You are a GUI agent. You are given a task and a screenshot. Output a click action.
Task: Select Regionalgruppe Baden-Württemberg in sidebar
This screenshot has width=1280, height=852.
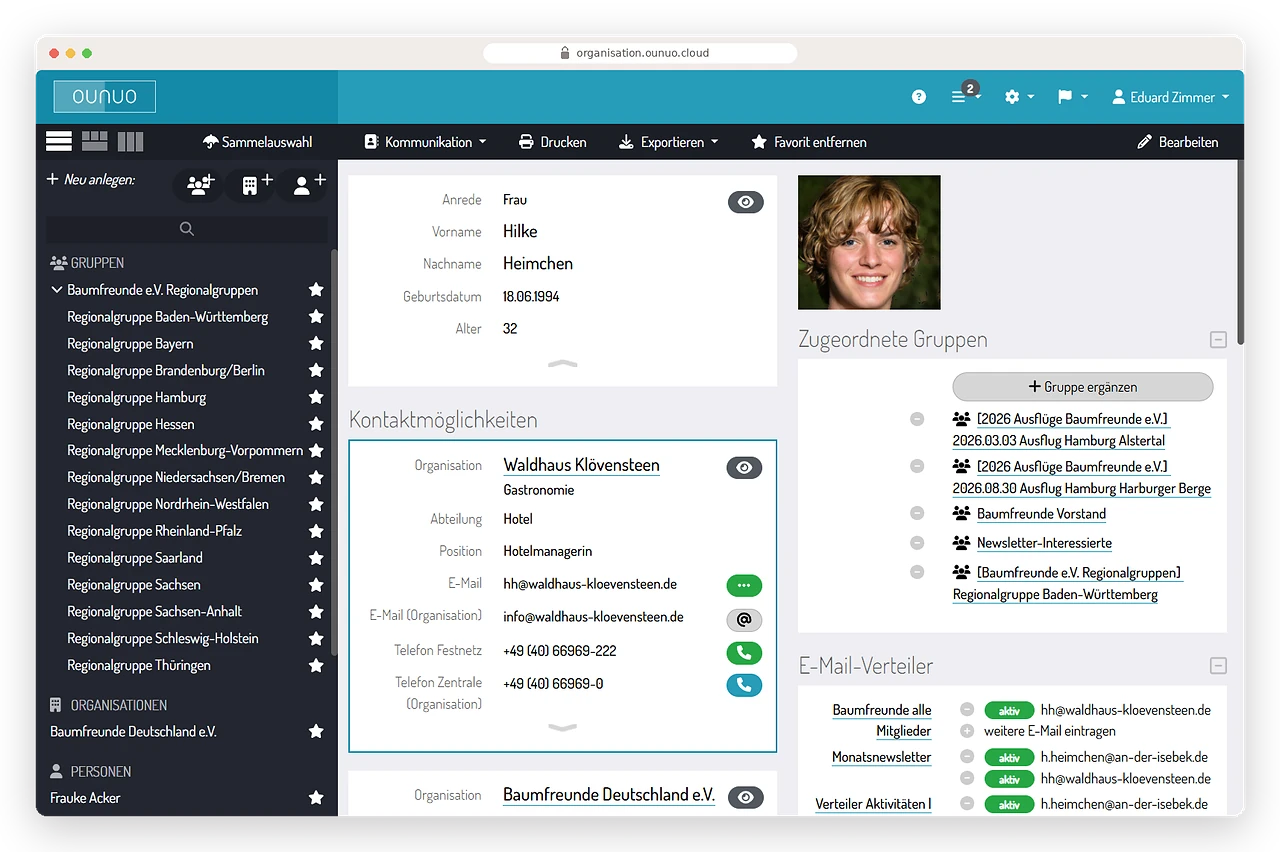click(x=167, y=317)
